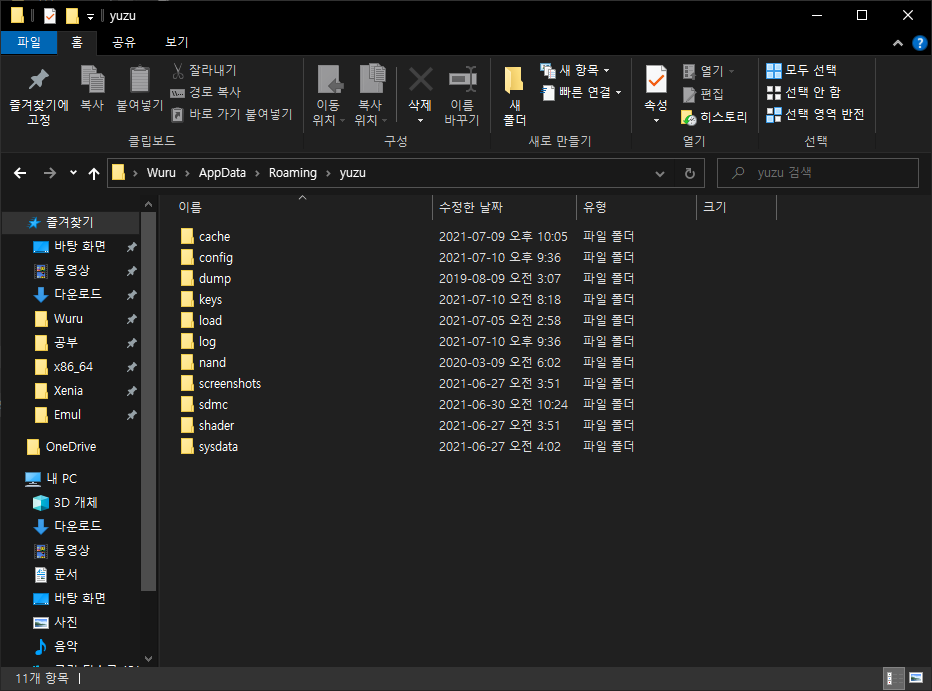The image size is (932, 691).
Task: Click the yuzu search (검색) box
Action: (x=818, y=173)
